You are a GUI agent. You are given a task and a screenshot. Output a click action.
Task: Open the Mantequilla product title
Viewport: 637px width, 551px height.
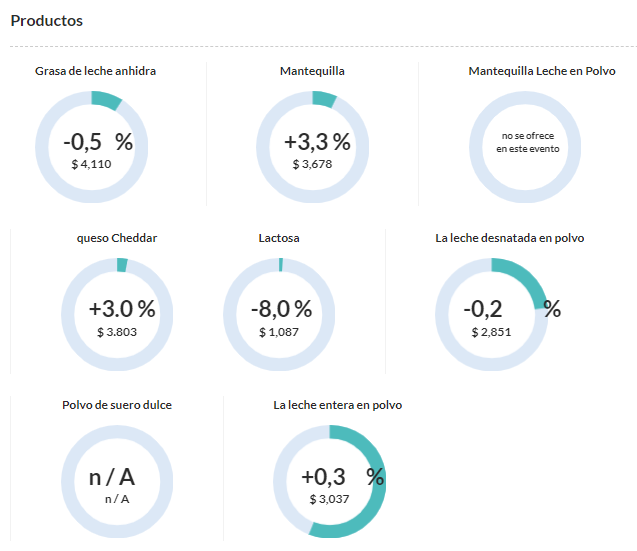click(312, 71)
